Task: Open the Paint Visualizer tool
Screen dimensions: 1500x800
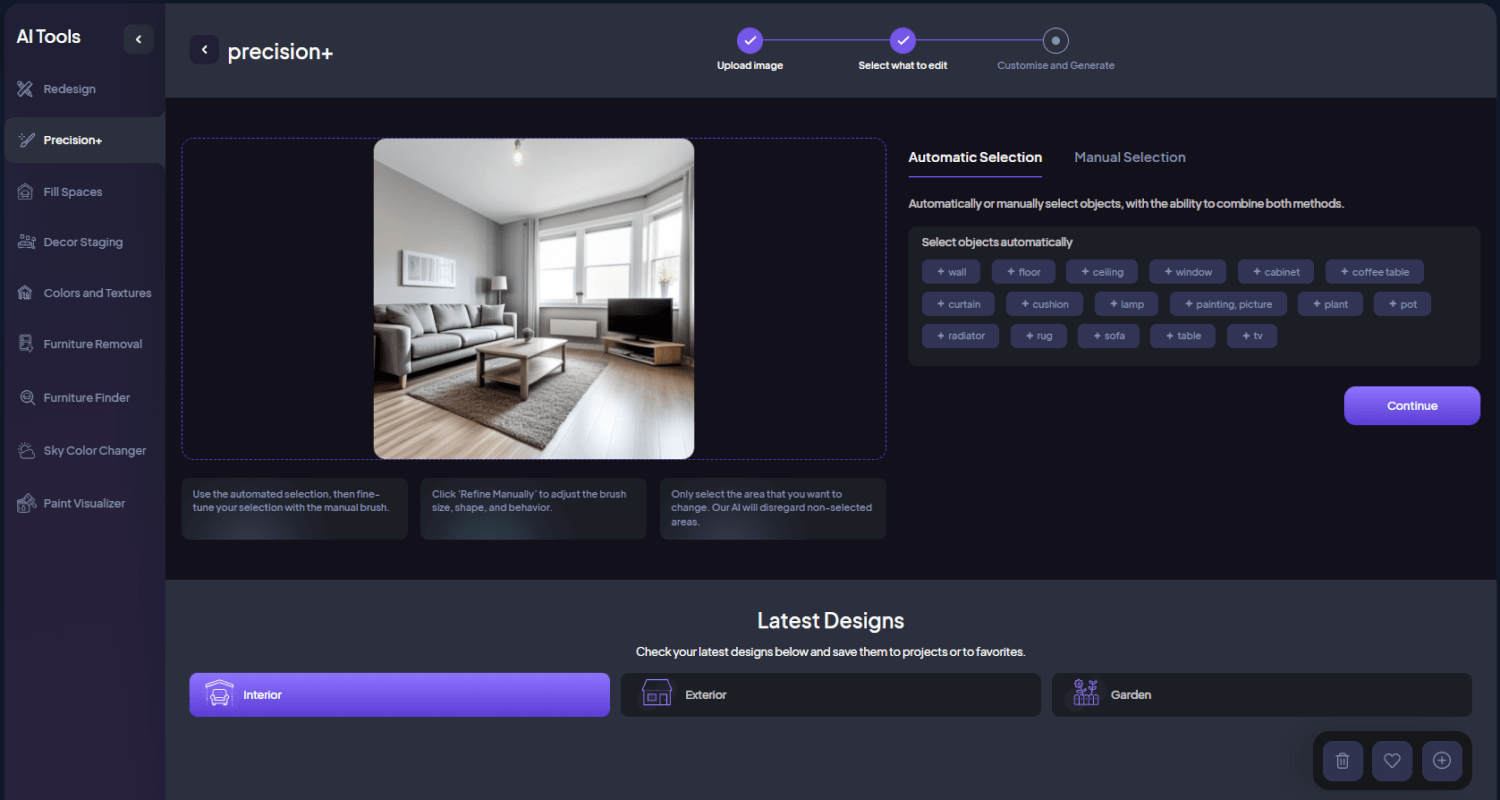Action: [x=84, y=504]
